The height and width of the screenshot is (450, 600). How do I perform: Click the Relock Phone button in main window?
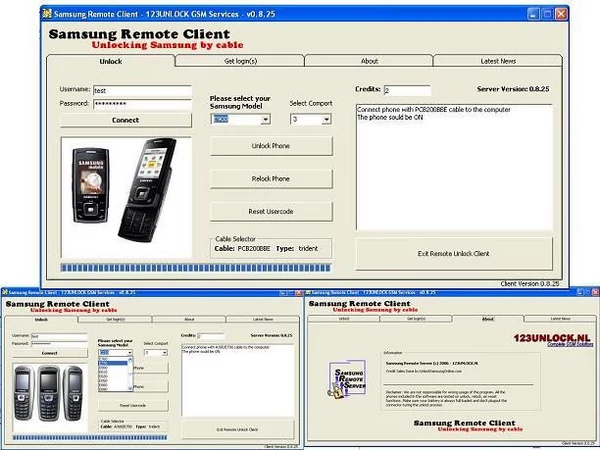click(271, 179)
